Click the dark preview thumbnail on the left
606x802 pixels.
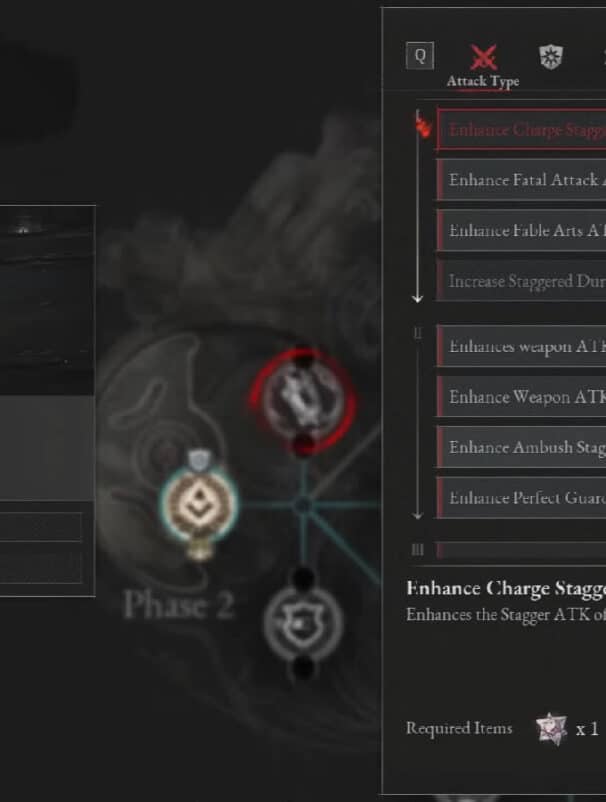click(x=47, y=300)
